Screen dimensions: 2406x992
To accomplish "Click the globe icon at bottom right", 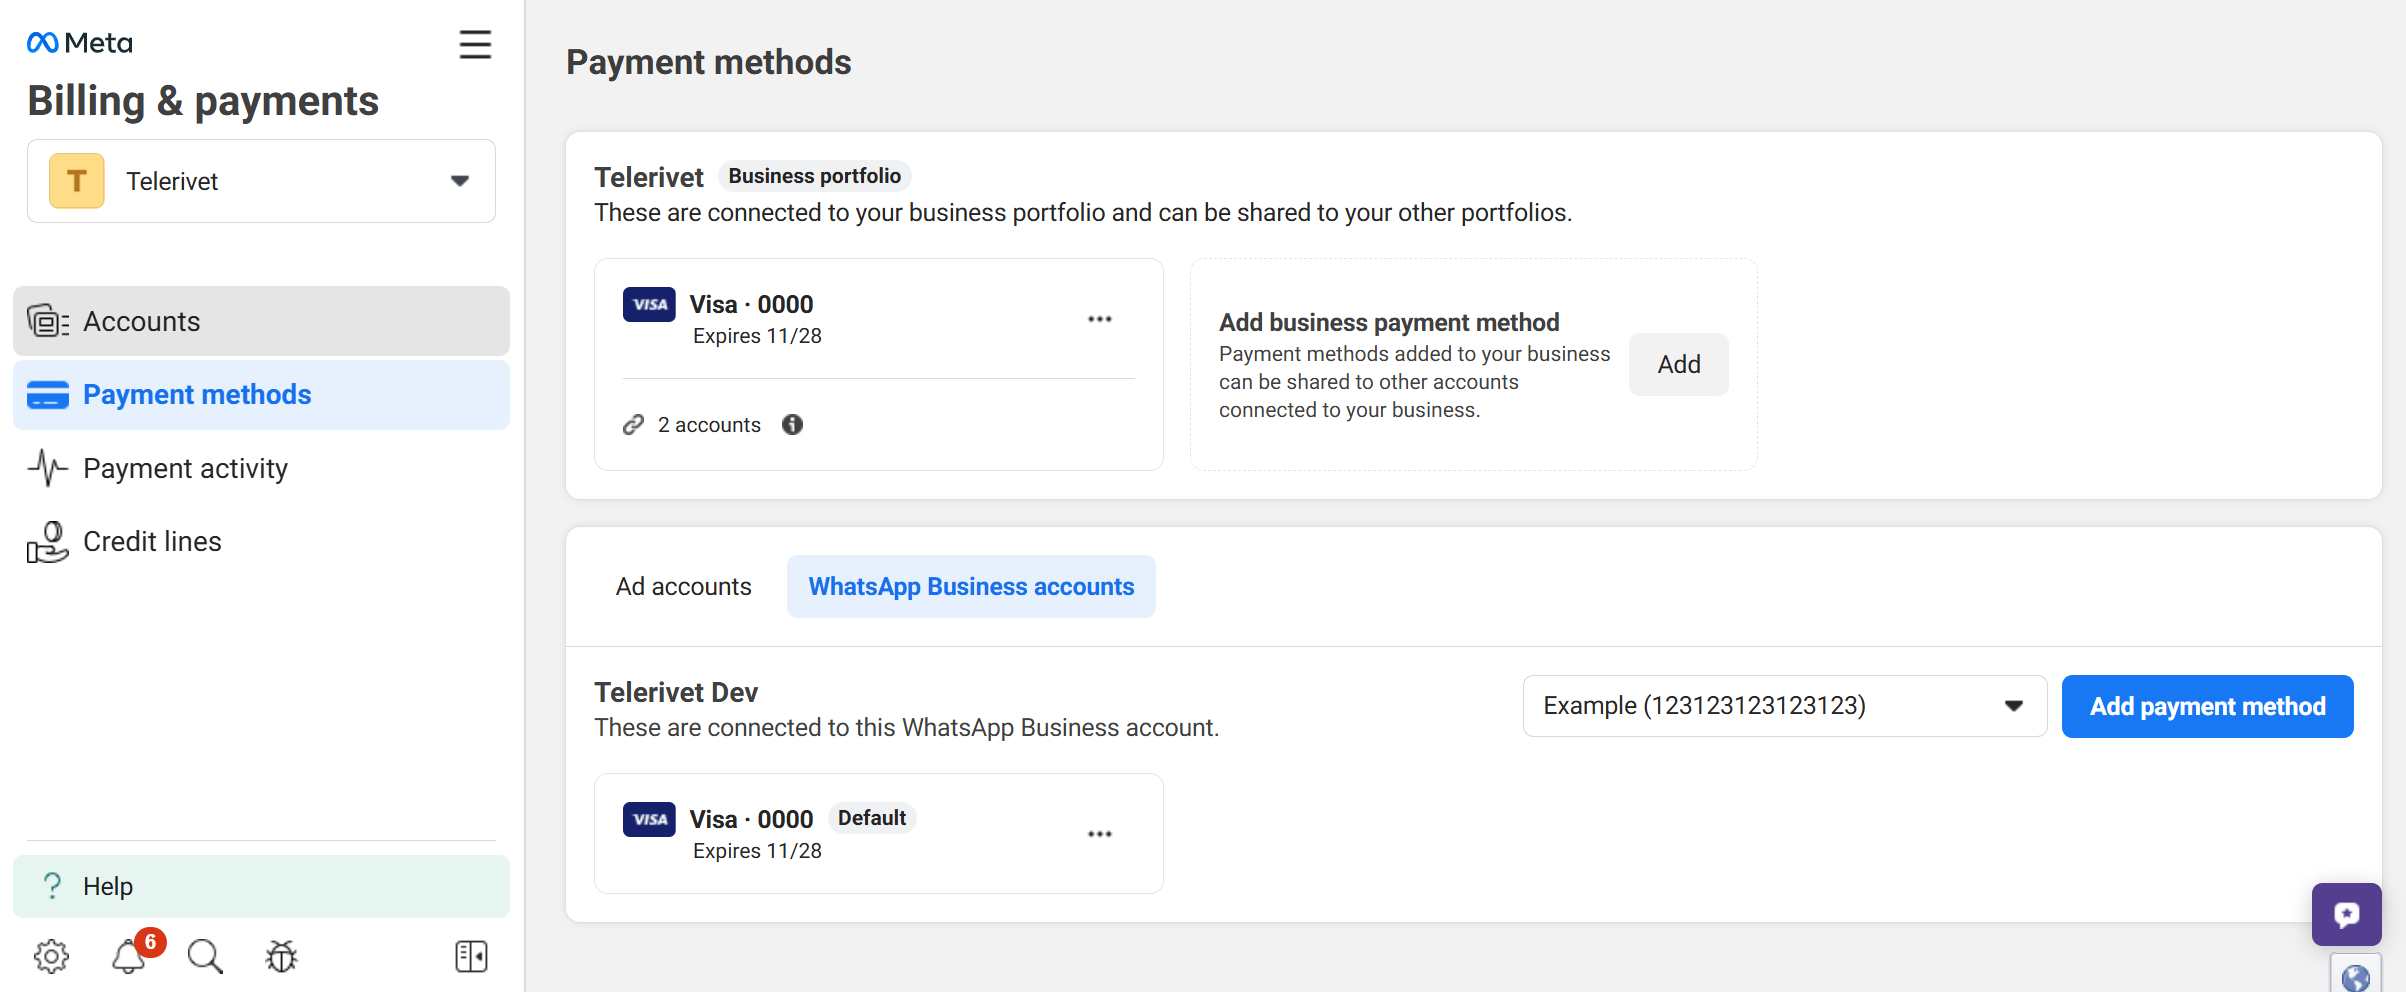I will (2356, 977).
